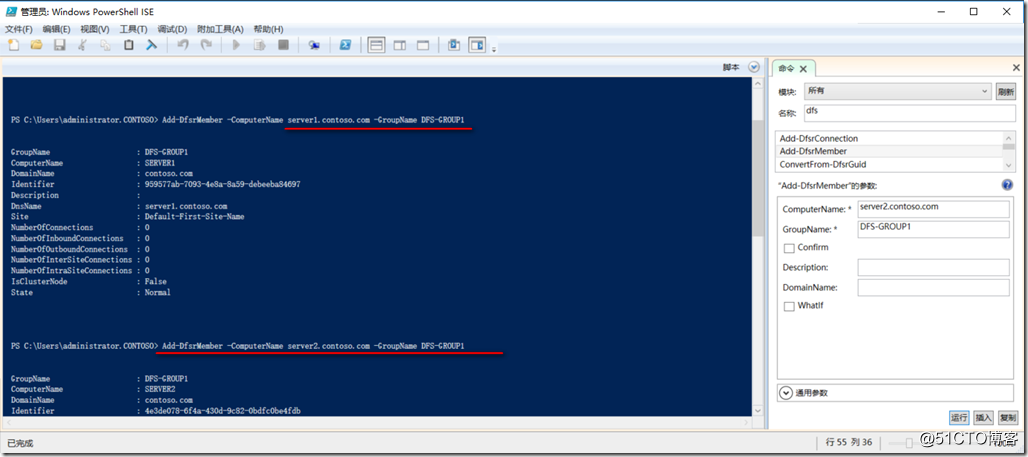Viewport: 1028px width, 457px height.
Task: Select ConvertFrom-DfsrGuid in the command list
Action: click(x=890, y=164)
